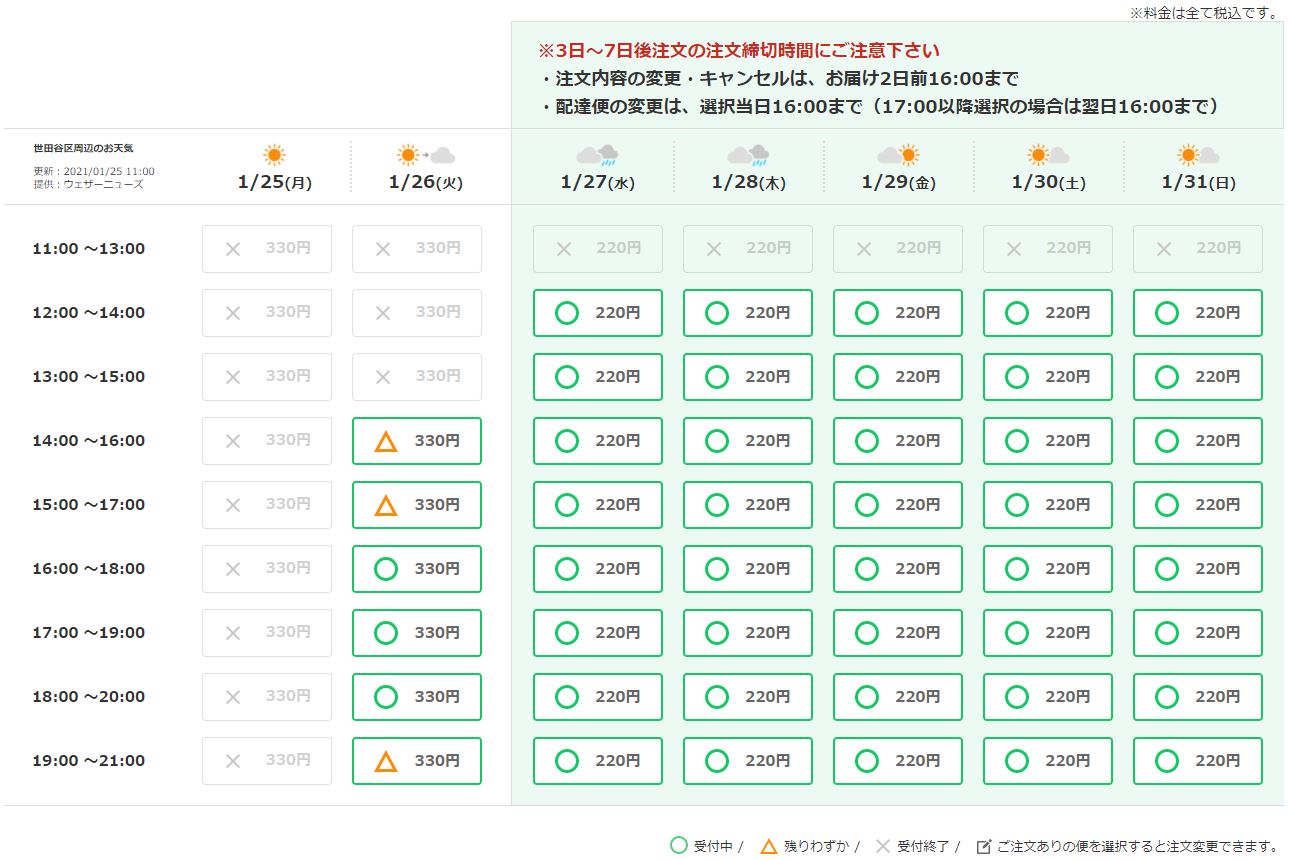Select 1/31 12:00~14:00 slot, 220円

[x=1198, y=313]
